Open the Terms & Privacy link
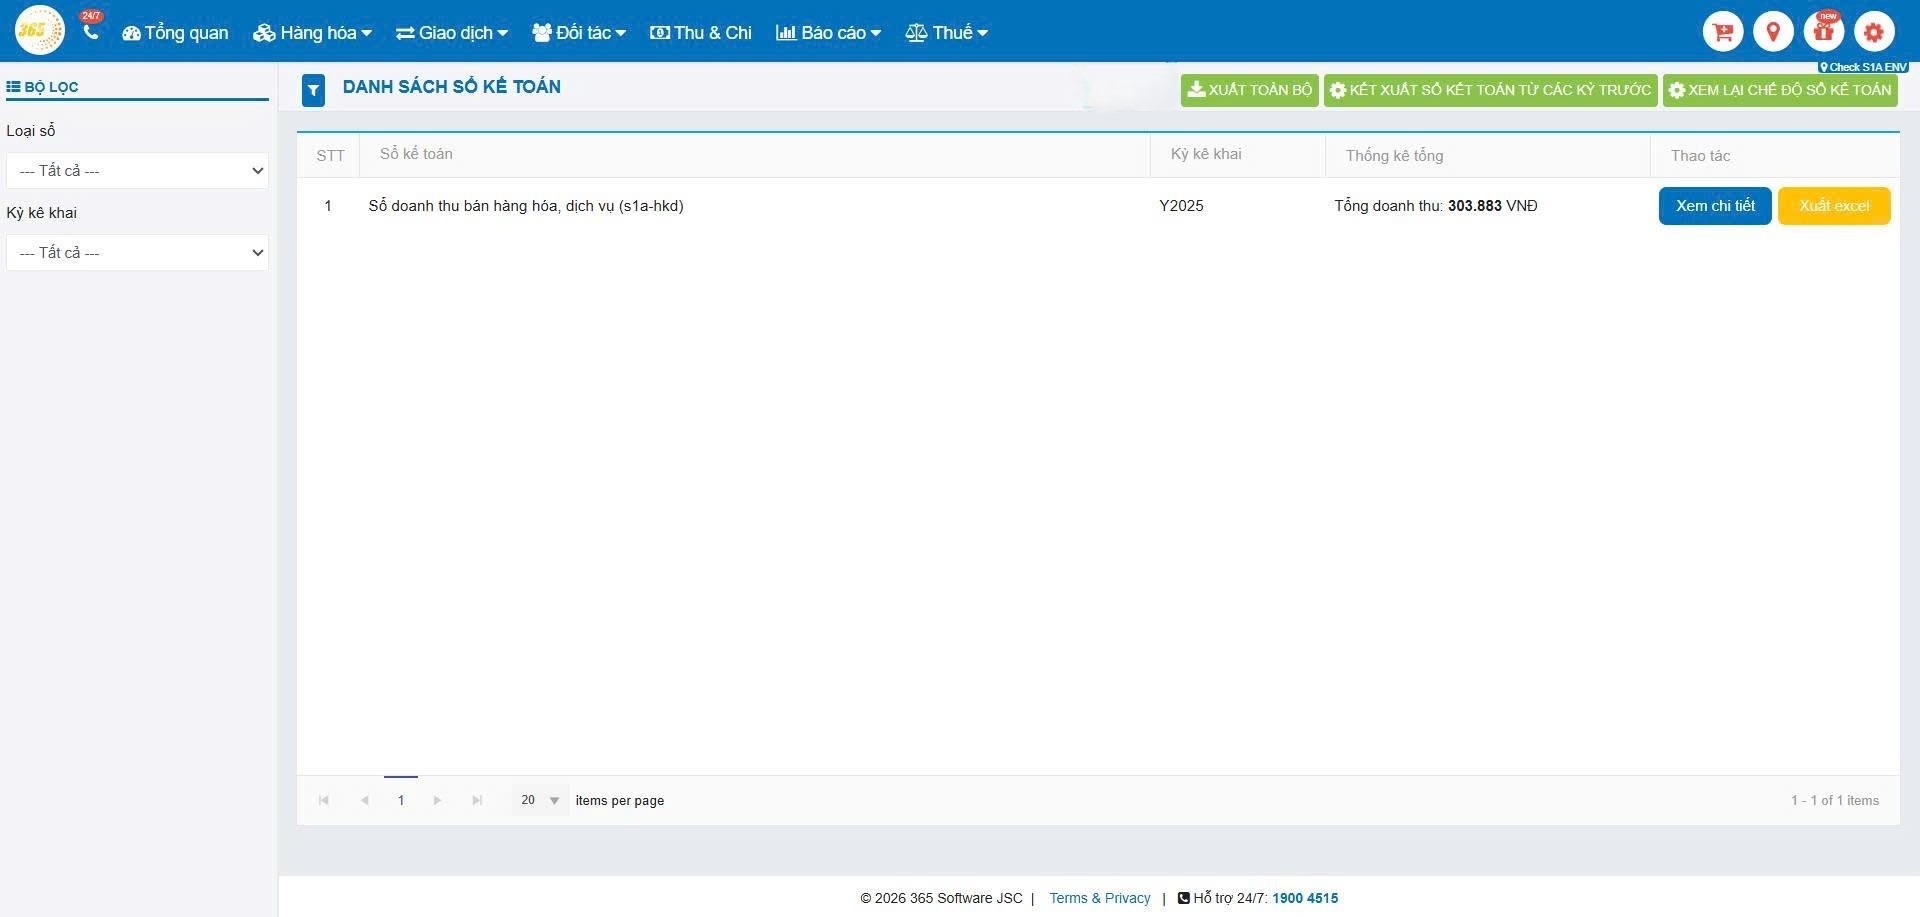Screen dimensions: 1920x917 1099,898
